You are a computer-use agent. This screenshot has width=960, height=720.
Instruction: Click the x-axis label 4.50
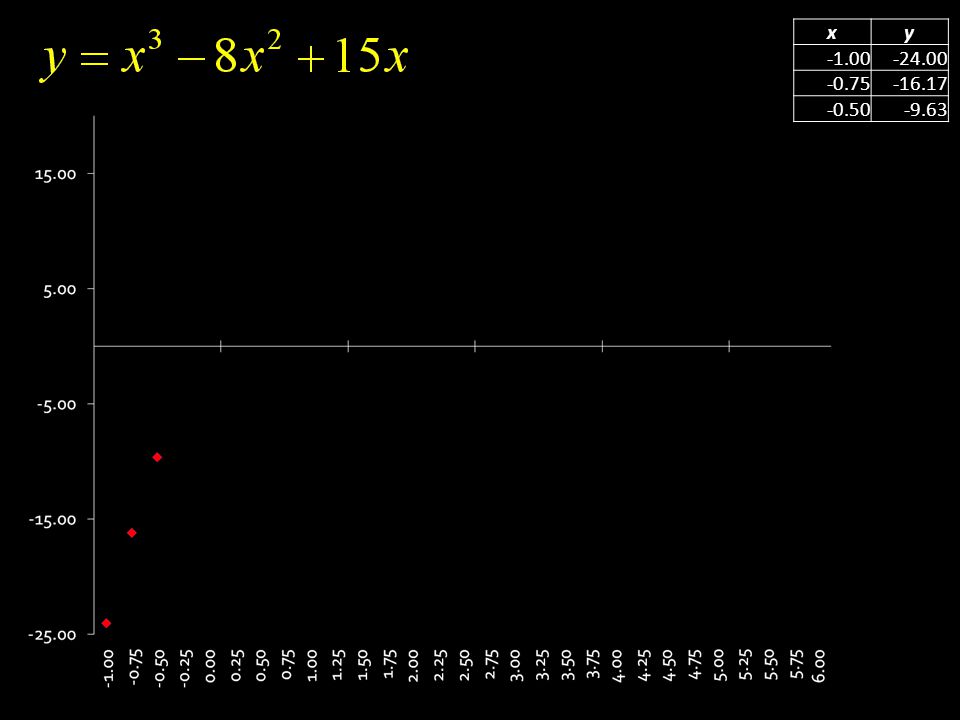[x=668, y=666]
